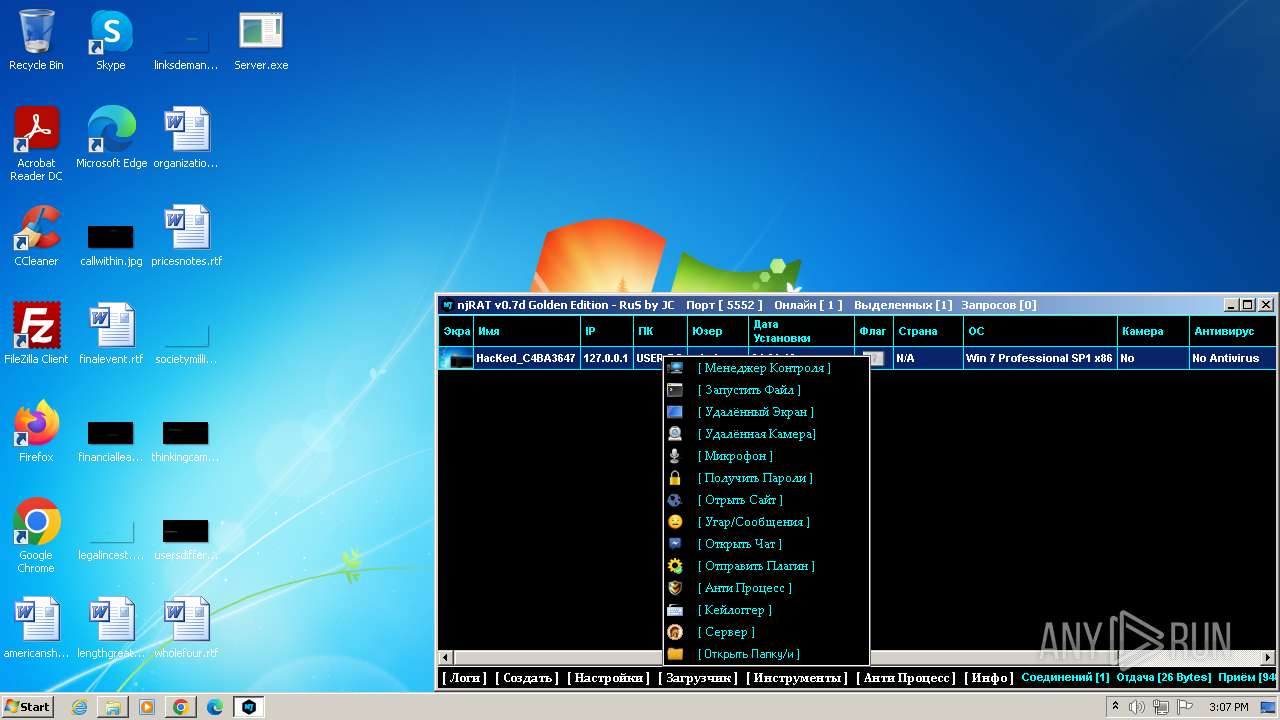Viewport: 1280px width, 720px height.
Task: Sort by Страна column header
Action: click(x=928, y=331)
